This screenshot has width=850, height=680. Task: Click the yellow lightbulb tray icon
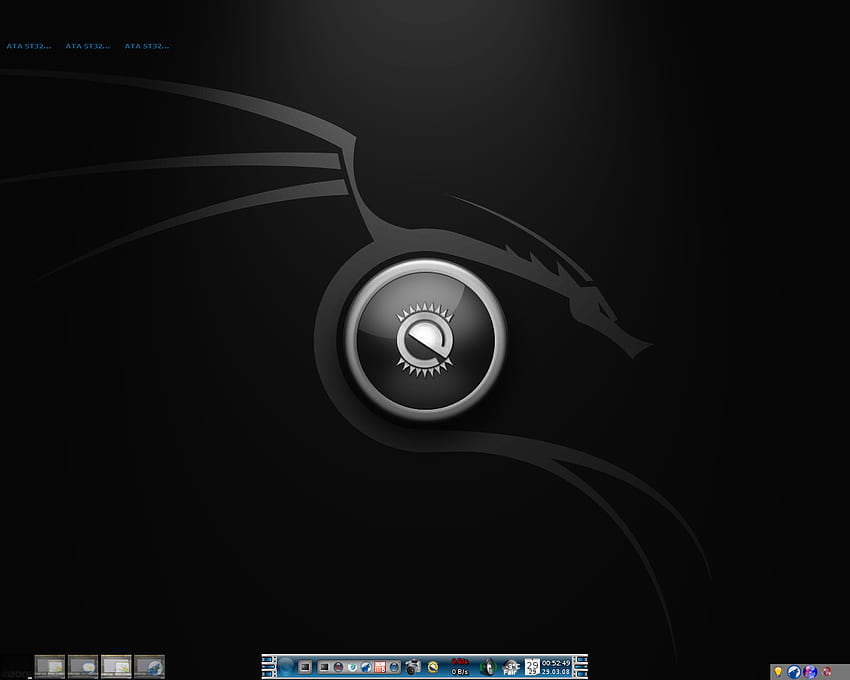coord(778,672)
